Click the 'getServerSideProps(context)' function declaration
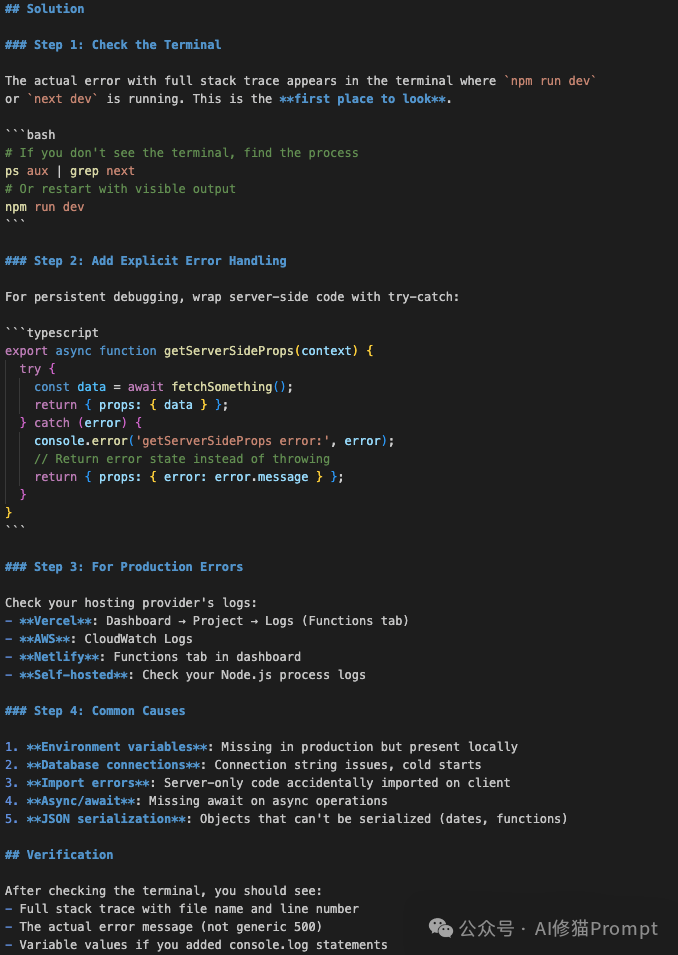The height and width of the screenshot is (955, 678). coord(189,351)
